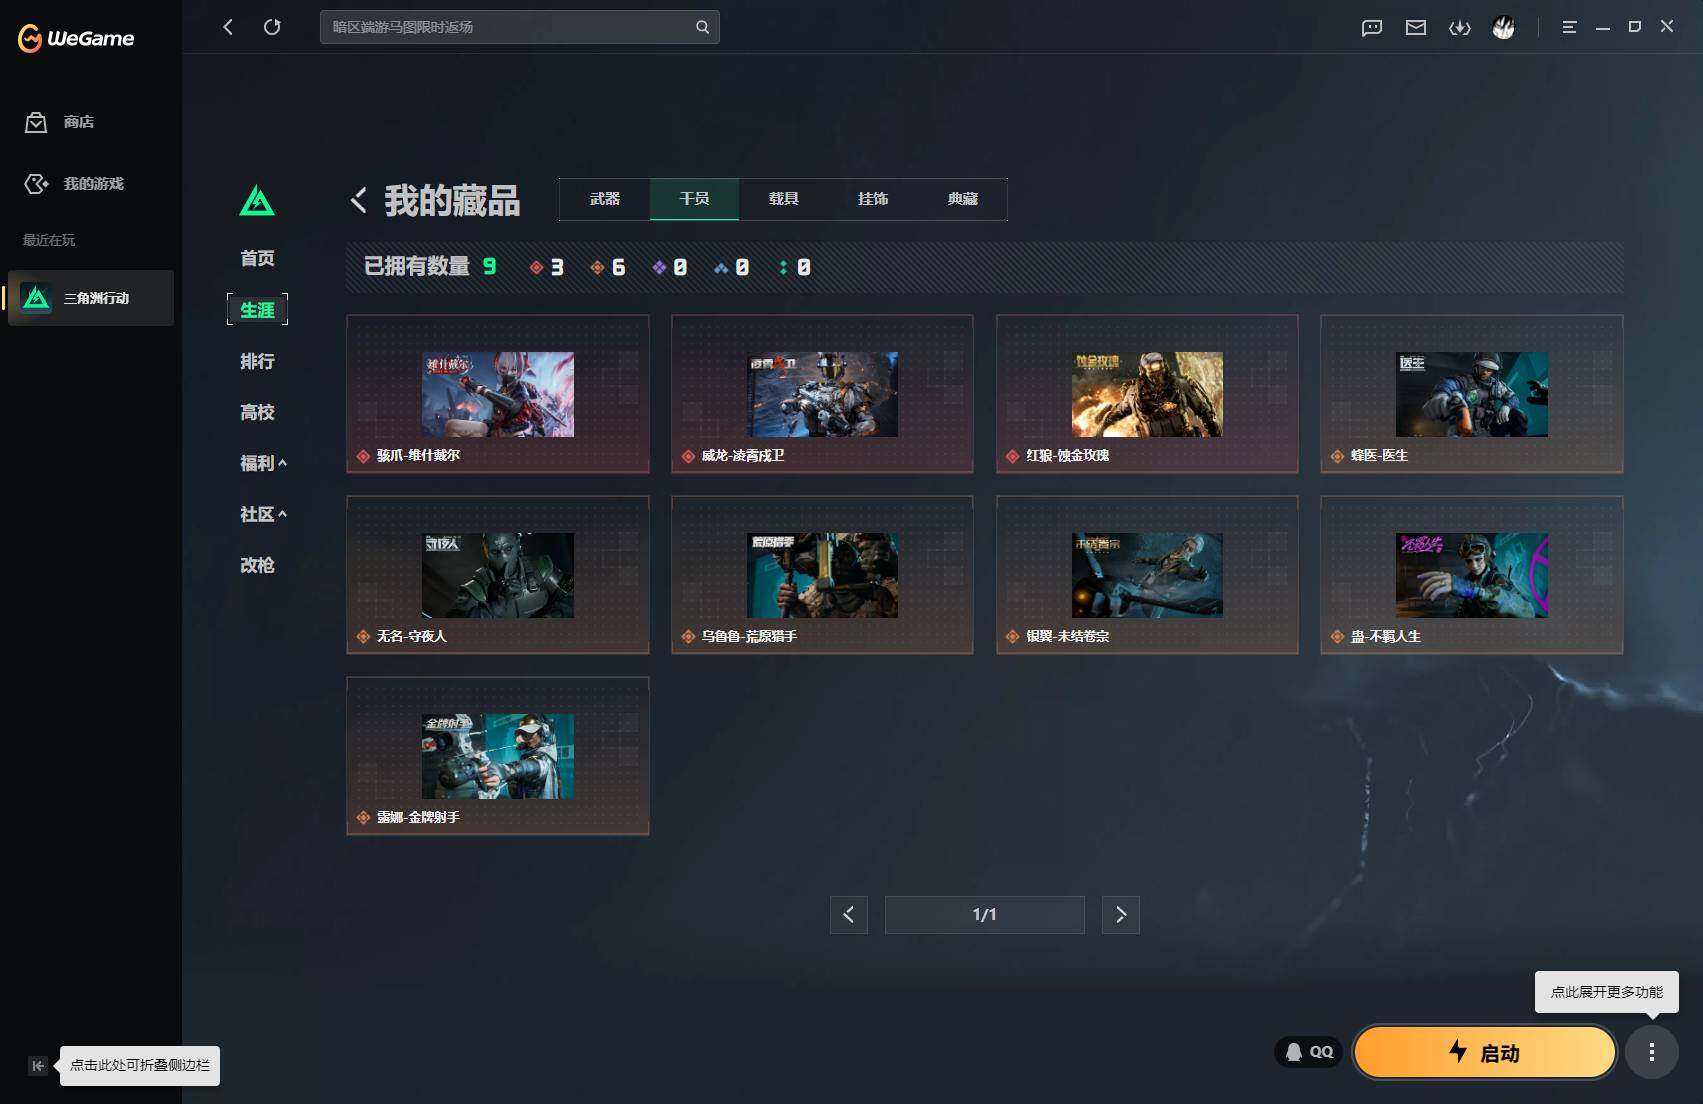Viewport: 1703px width, 1104px height.
Task: Refresh the page with the reload icon
Action: [x=272, y=27]
